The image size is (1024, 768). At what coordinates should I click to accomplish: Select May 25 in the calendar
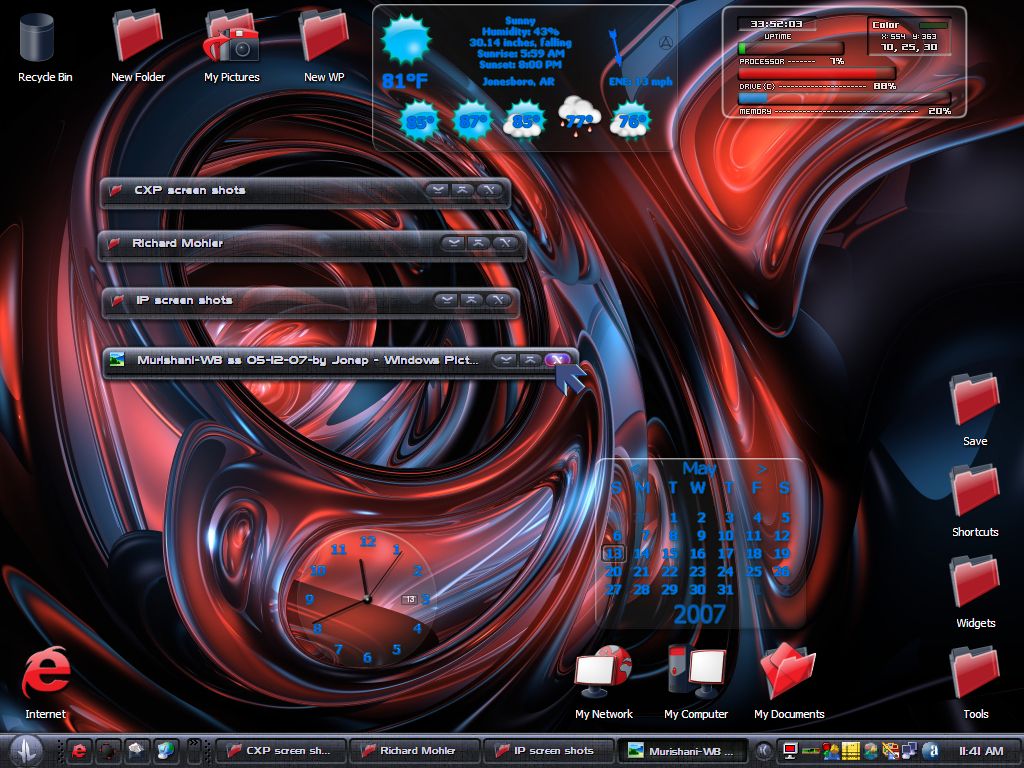(x=754, y=571)
